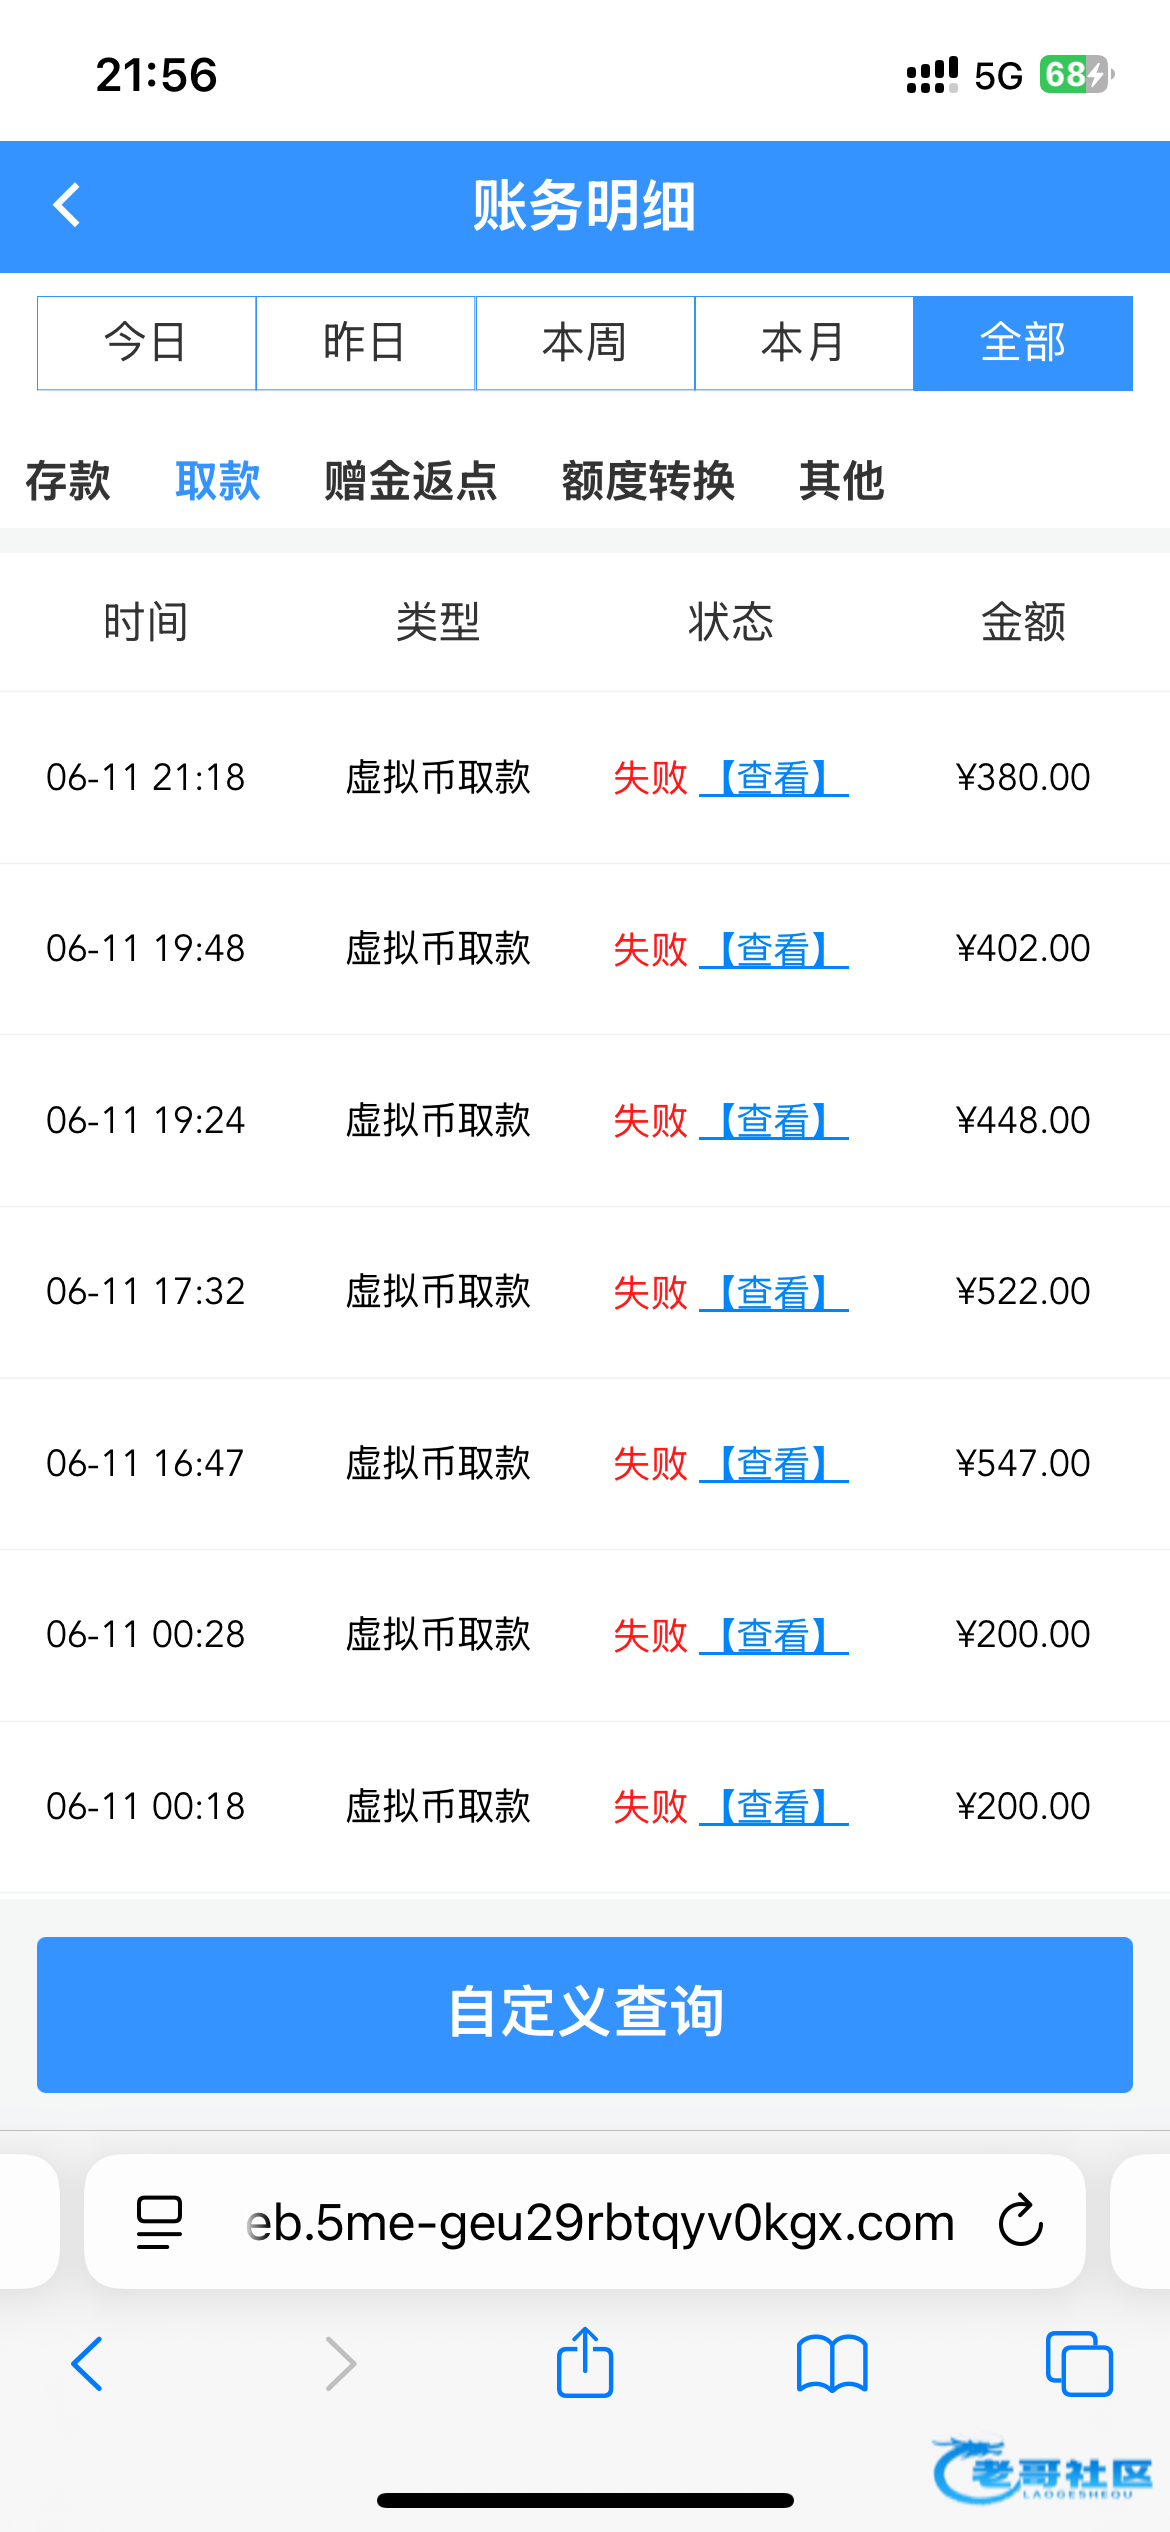This screenshot has height=2532, width=1170.
Task: Select the 全部 date filter
Action: coord(1023,343)
